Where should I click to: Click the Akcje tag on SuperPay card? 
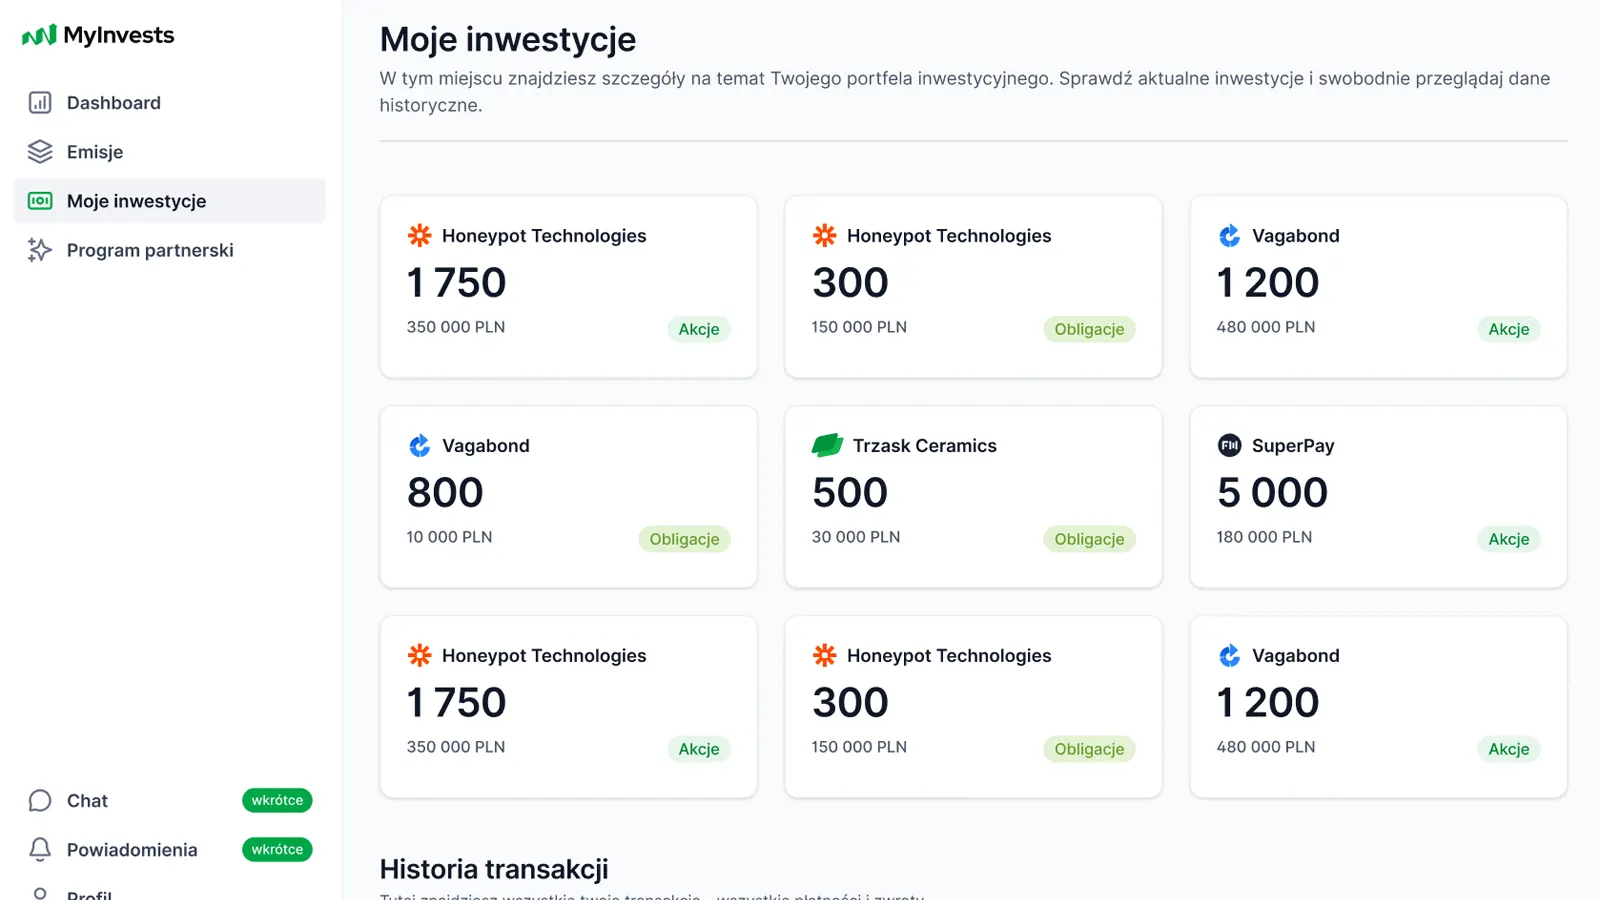1508,539
